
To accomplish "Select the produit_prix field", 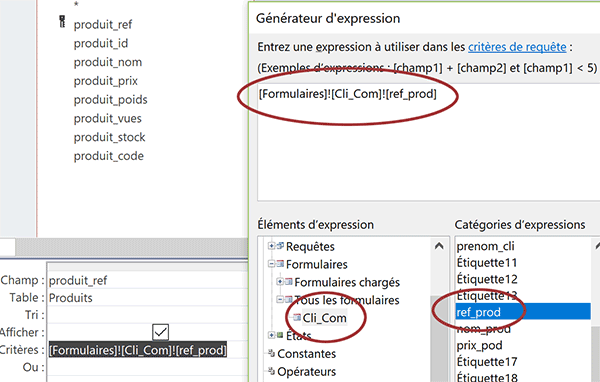I will (x=106, y=81).
